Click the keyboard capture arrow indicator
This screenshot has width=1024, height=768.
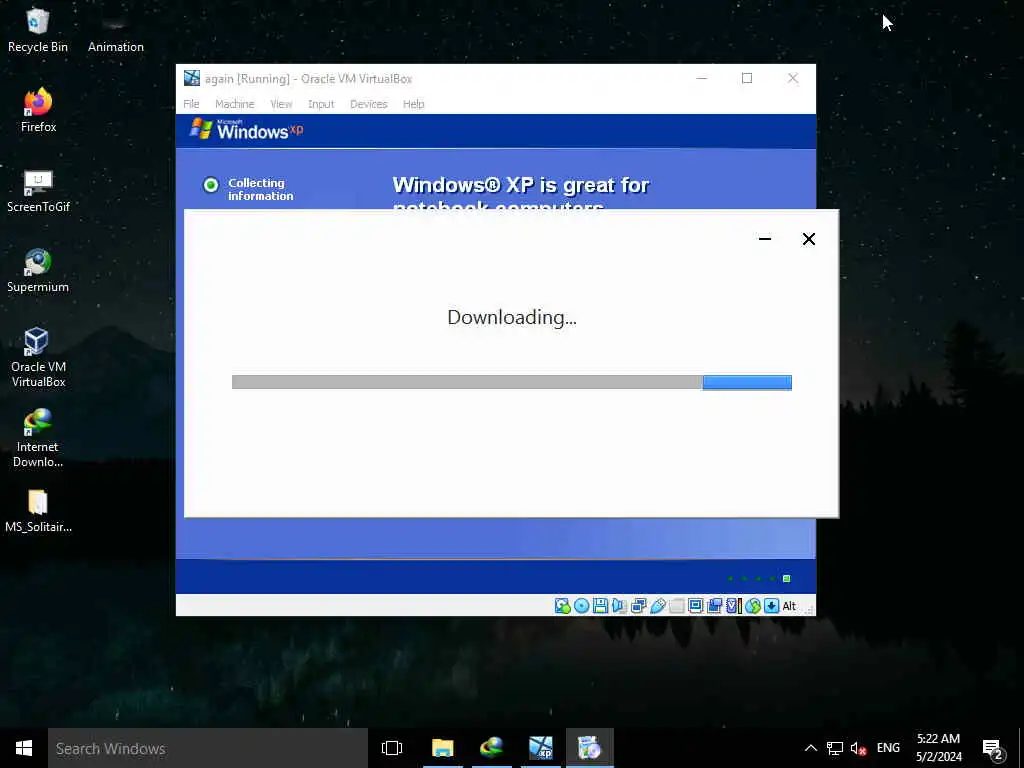[x=771, y=606]
